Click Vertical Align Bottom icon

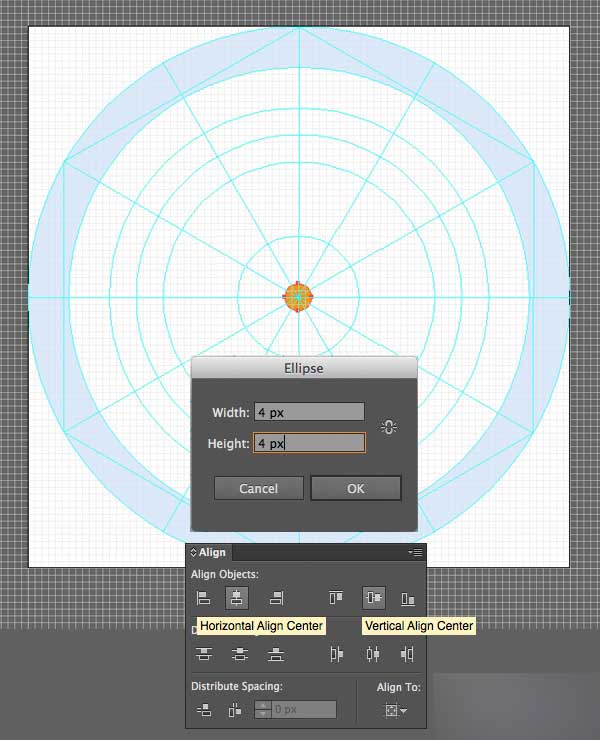pyautogui.click(x=408, y=598)
